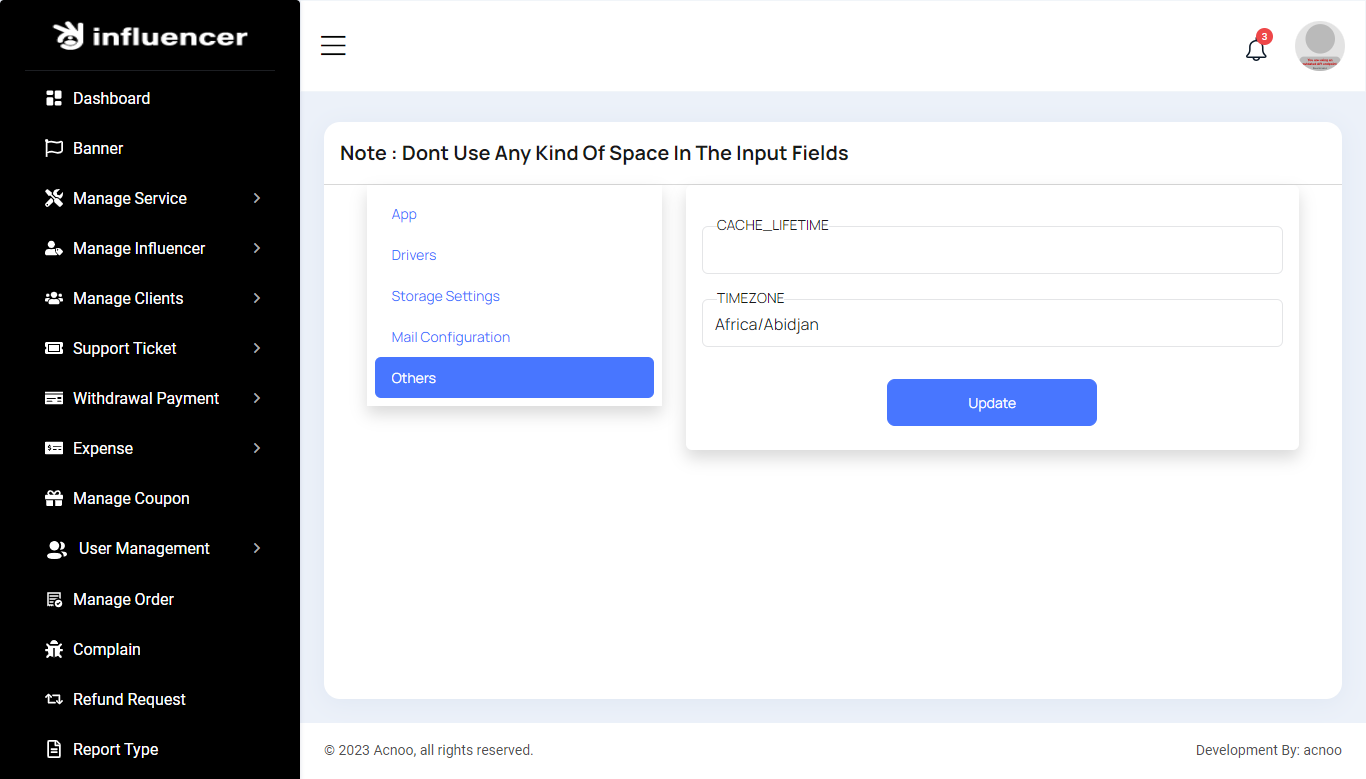Switch to the Mail Configuration tab
This screenshot has height=779, width=1366.
451,337
